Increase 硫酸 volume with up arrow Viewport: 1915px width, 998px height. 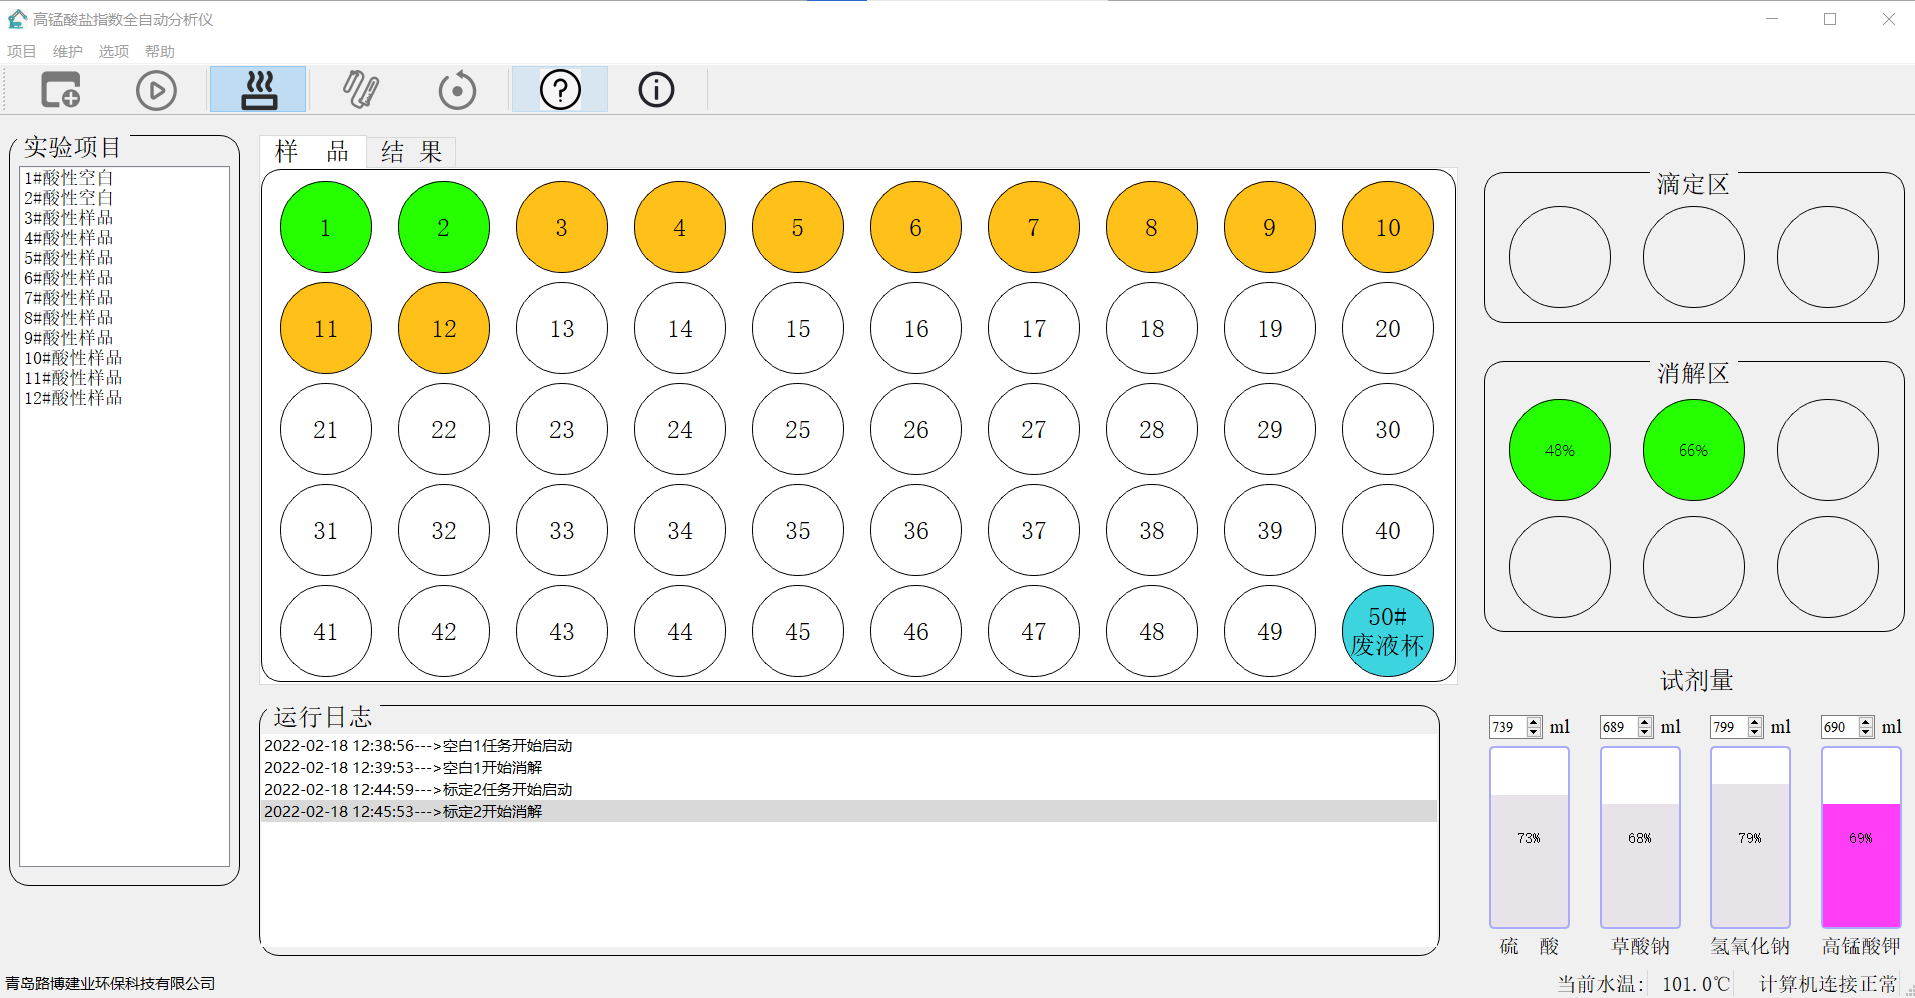pyautogui.click(x=1534, y=722)
